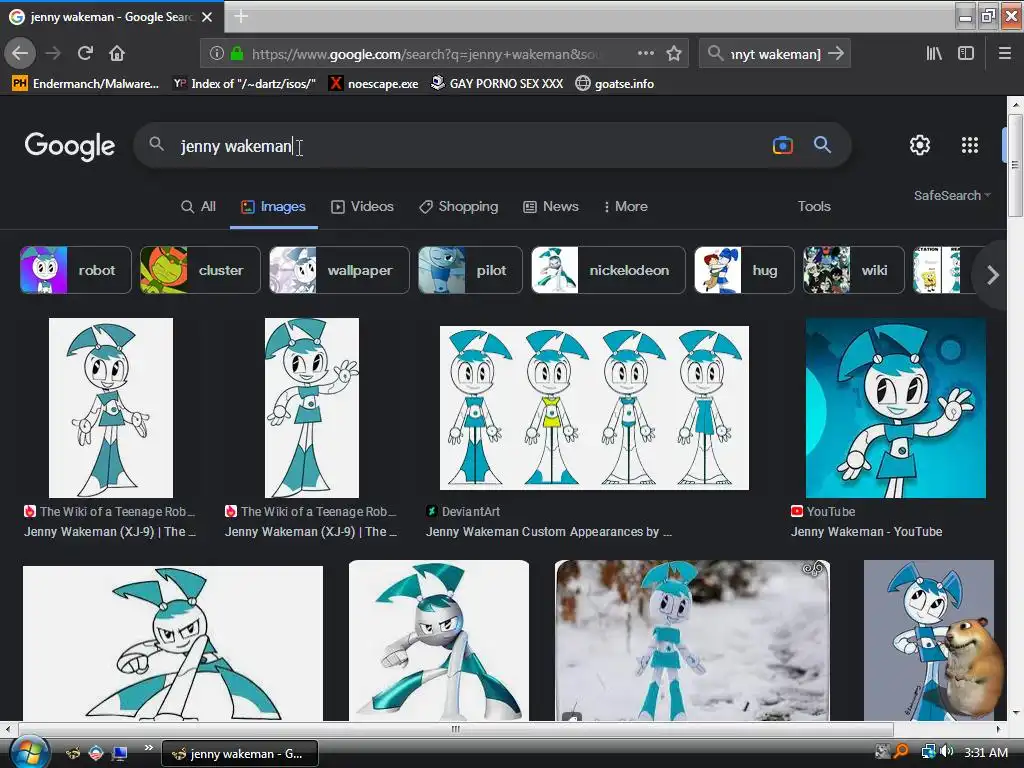Viewport: 1024px width, 768px height.
Task: Click the browser forward arrow
Action: [53, 53]
